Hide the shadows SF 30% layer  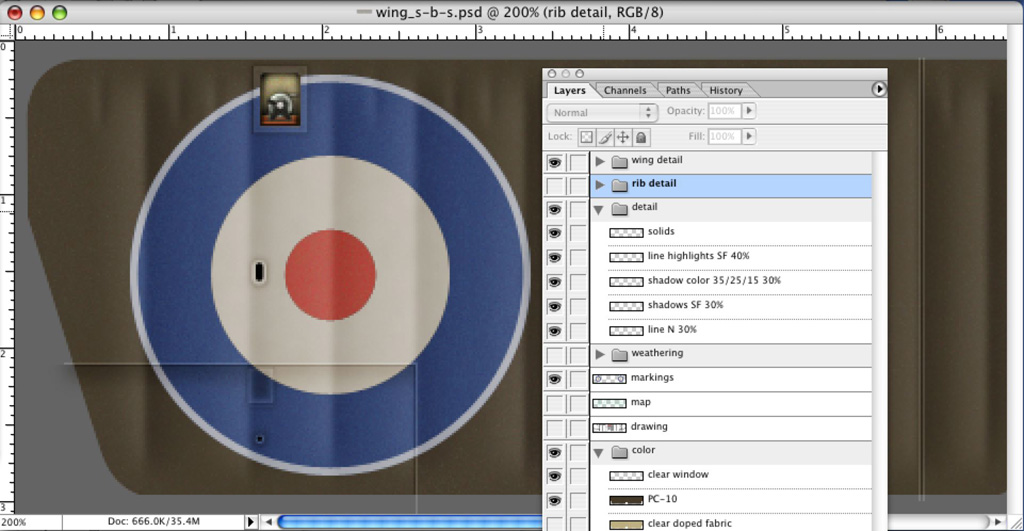[554, 306]
